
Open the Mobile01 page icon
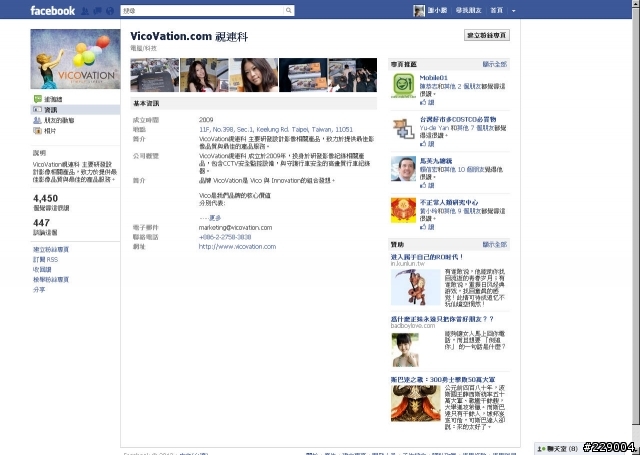tap(403, 86)
